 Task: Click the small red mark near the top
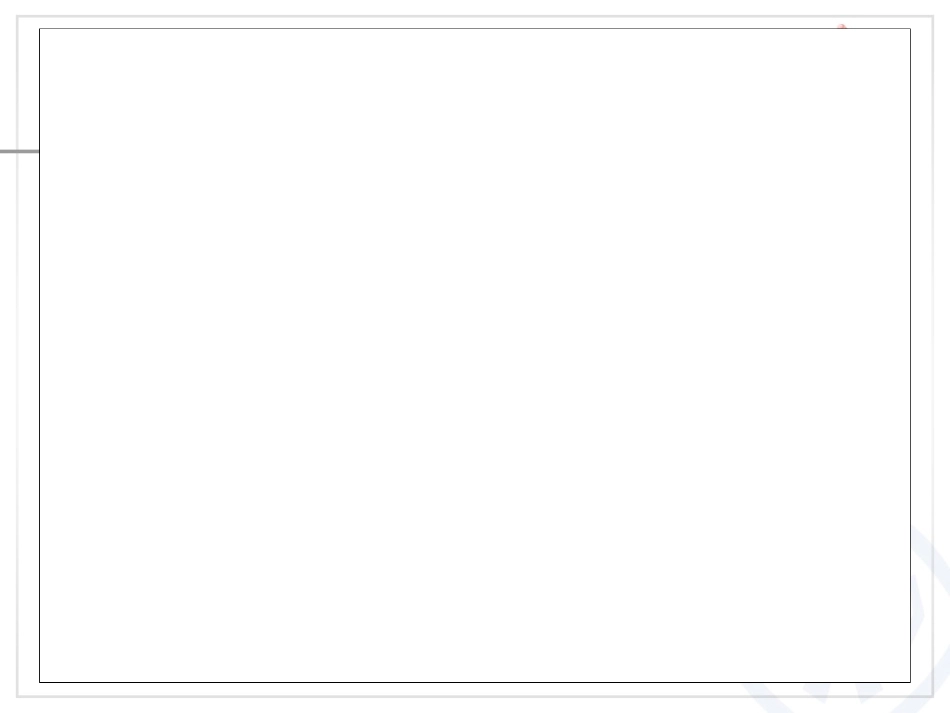pyautogui.click(x=842, y=26)
